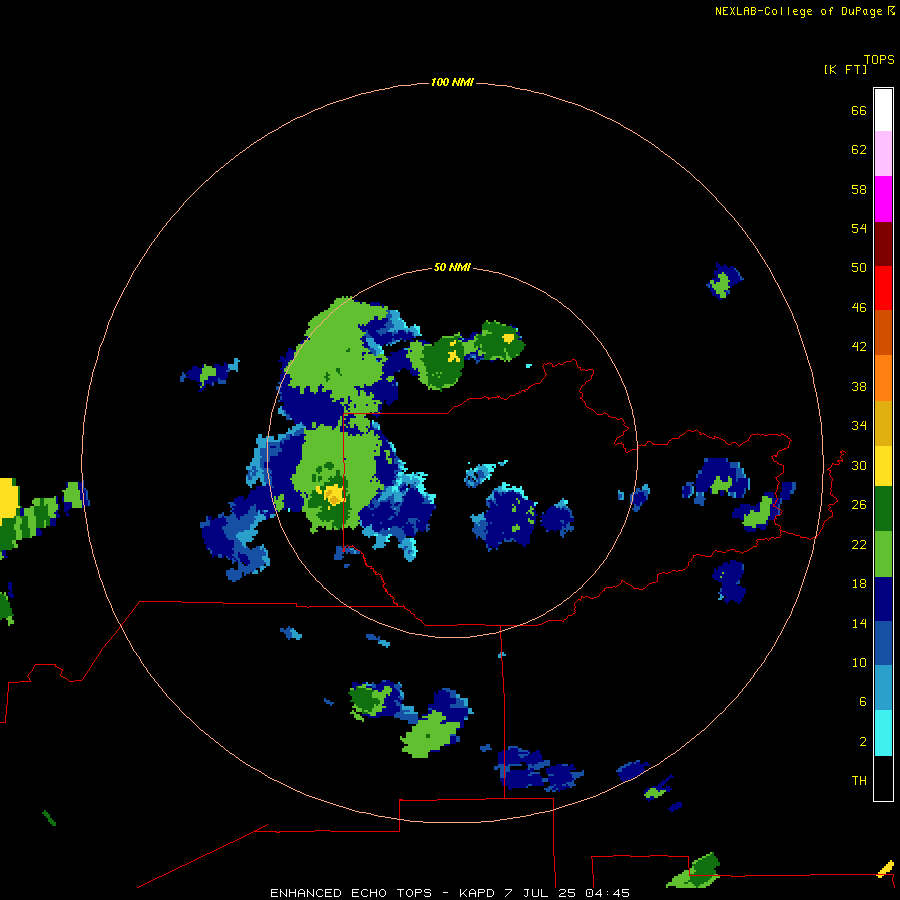Click the light pink legend swatch
Screen dimensions: 900x900
[883, 154]
